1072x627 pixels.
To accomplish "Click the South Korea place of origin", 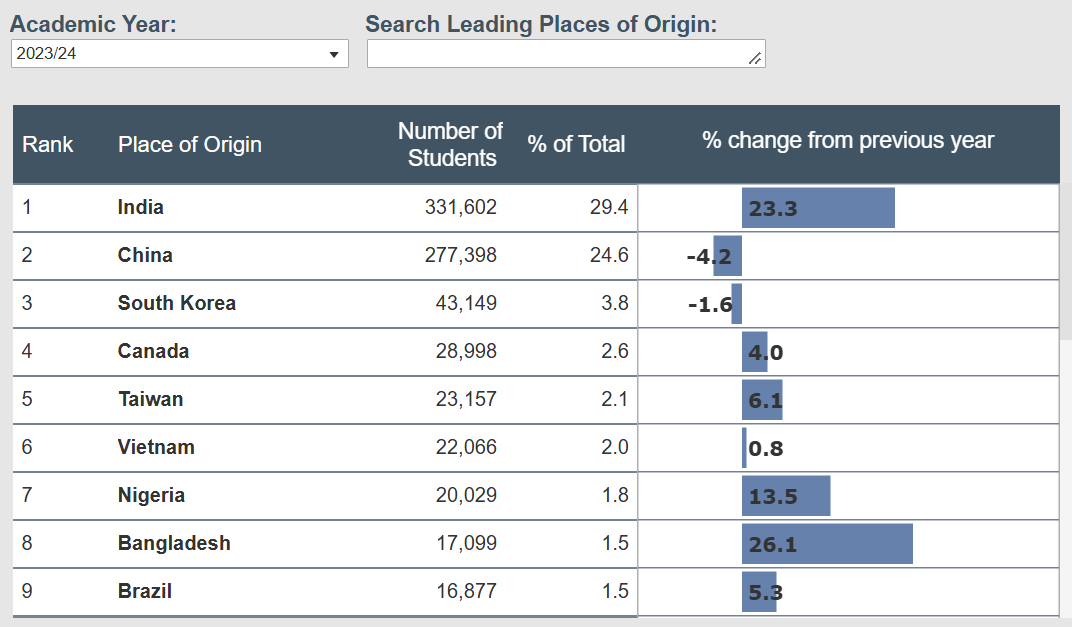I will point(177,303).
